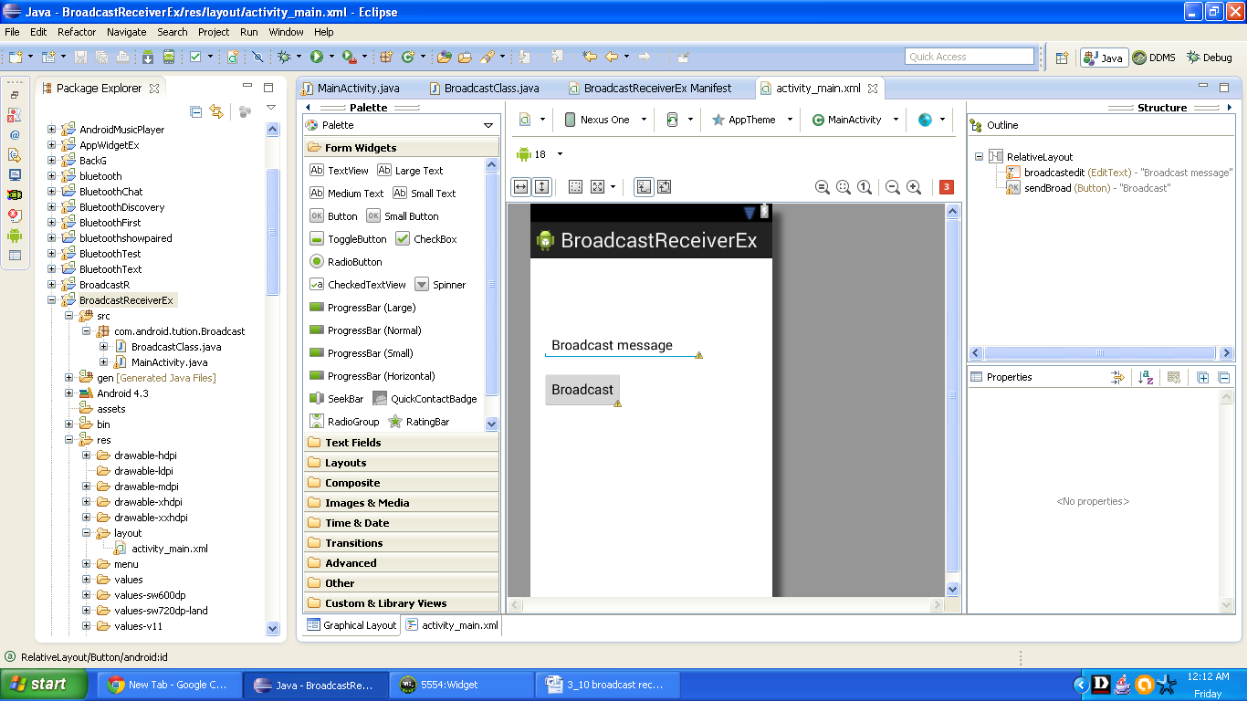Click the Debug bug icon in toolbar
The image size is (1247, 701).
[284, 57]
